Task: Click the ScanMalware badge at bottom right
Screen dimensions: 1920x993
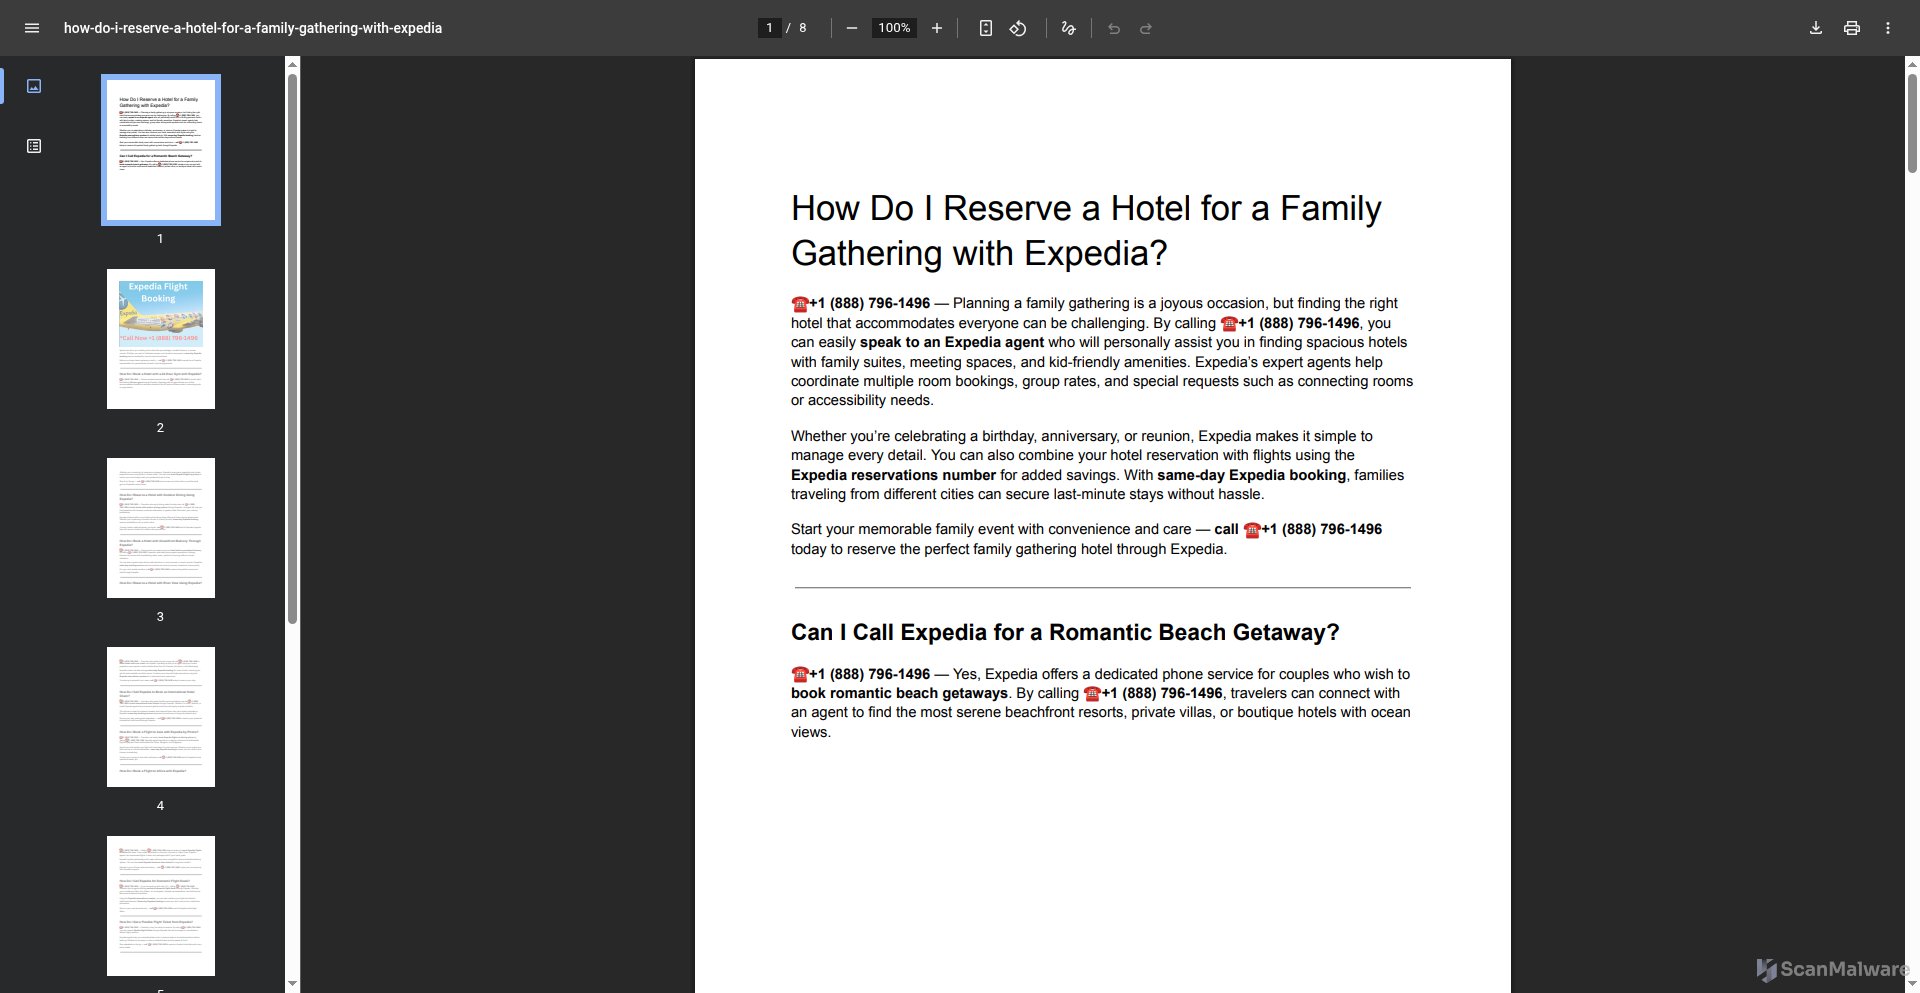Action: (x=1830, y=969)
